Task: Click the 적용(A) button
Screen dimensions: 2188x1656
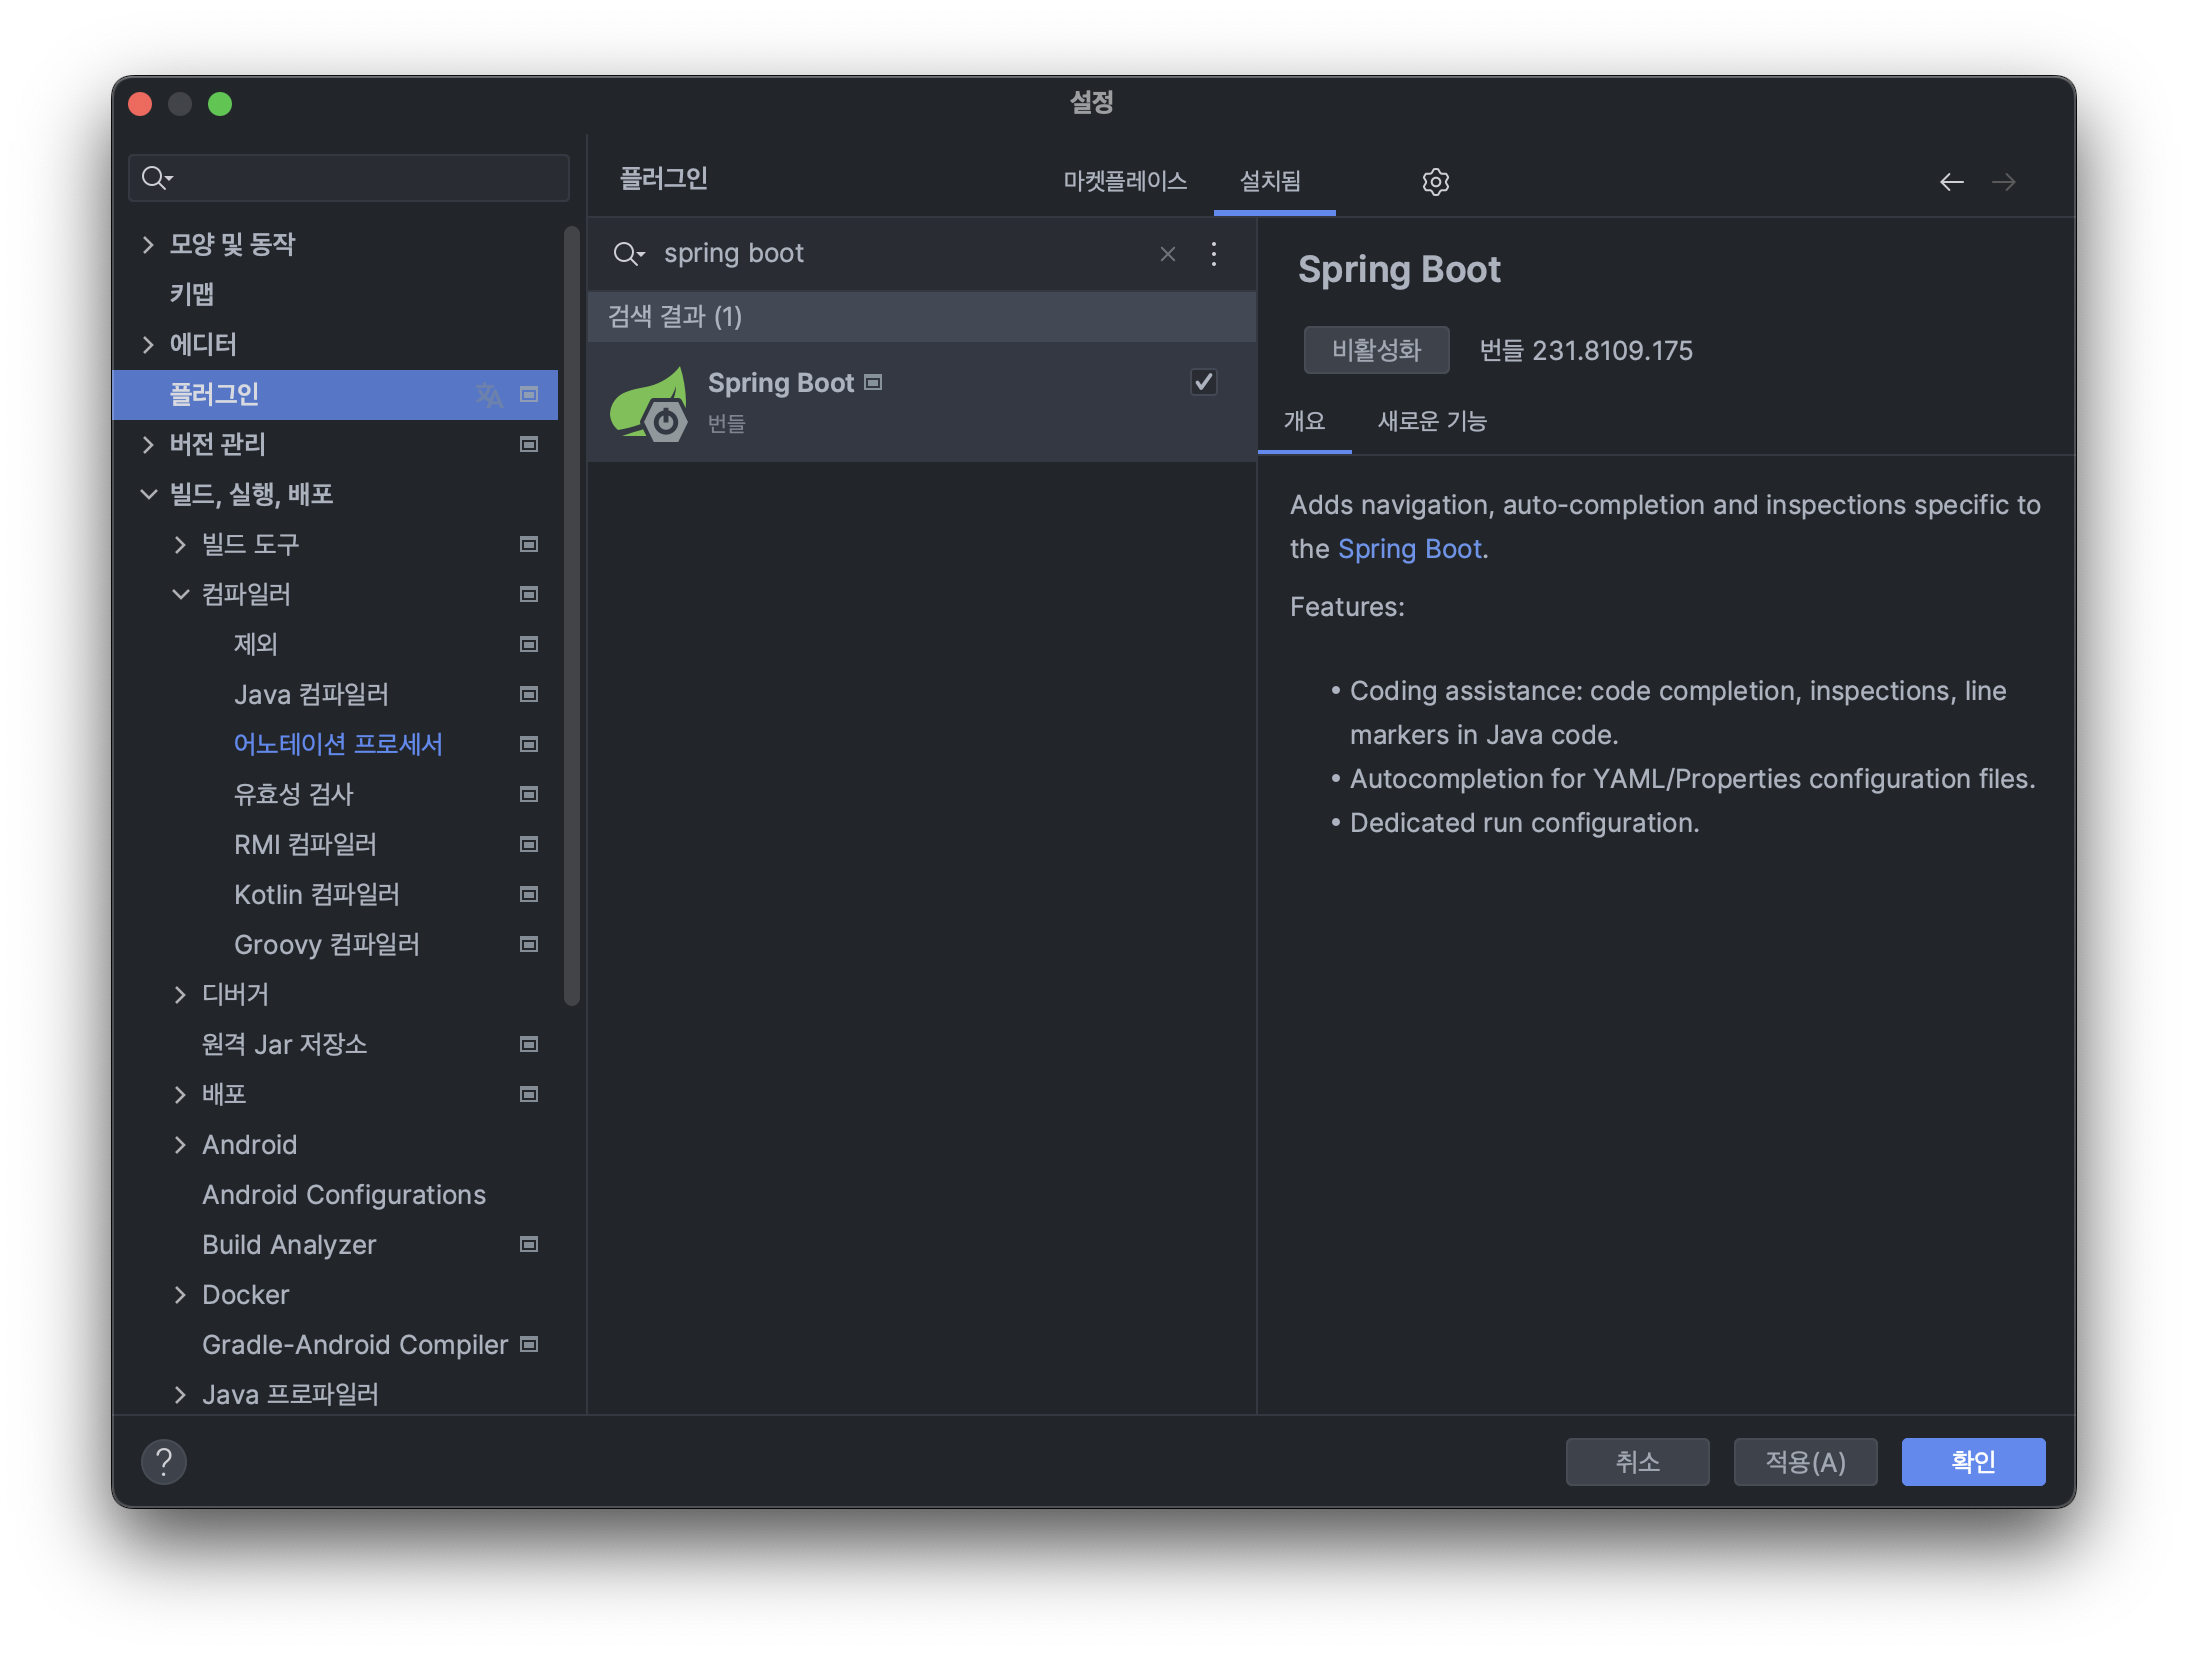Action: [1805, 1462]
